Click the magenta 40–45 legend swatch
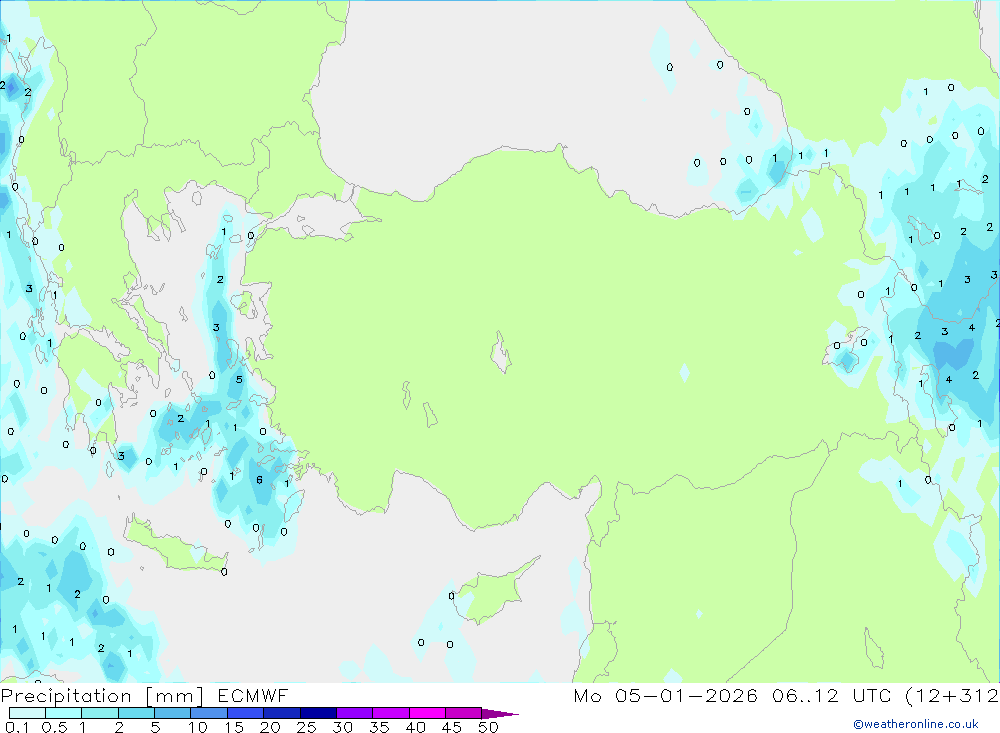 tap(427, 713)
